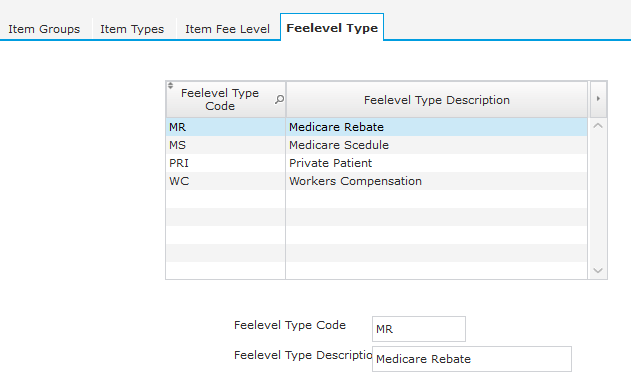Click the scrollbar up arrow in the table
631x389 pixels.
click(x=598, y=126)
